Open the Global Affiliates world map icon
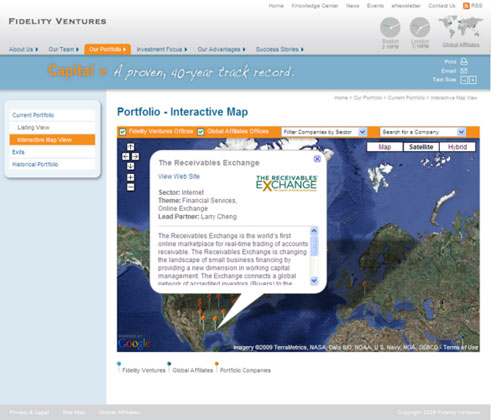This screenshot has height=420, width=491. [460, 27]
